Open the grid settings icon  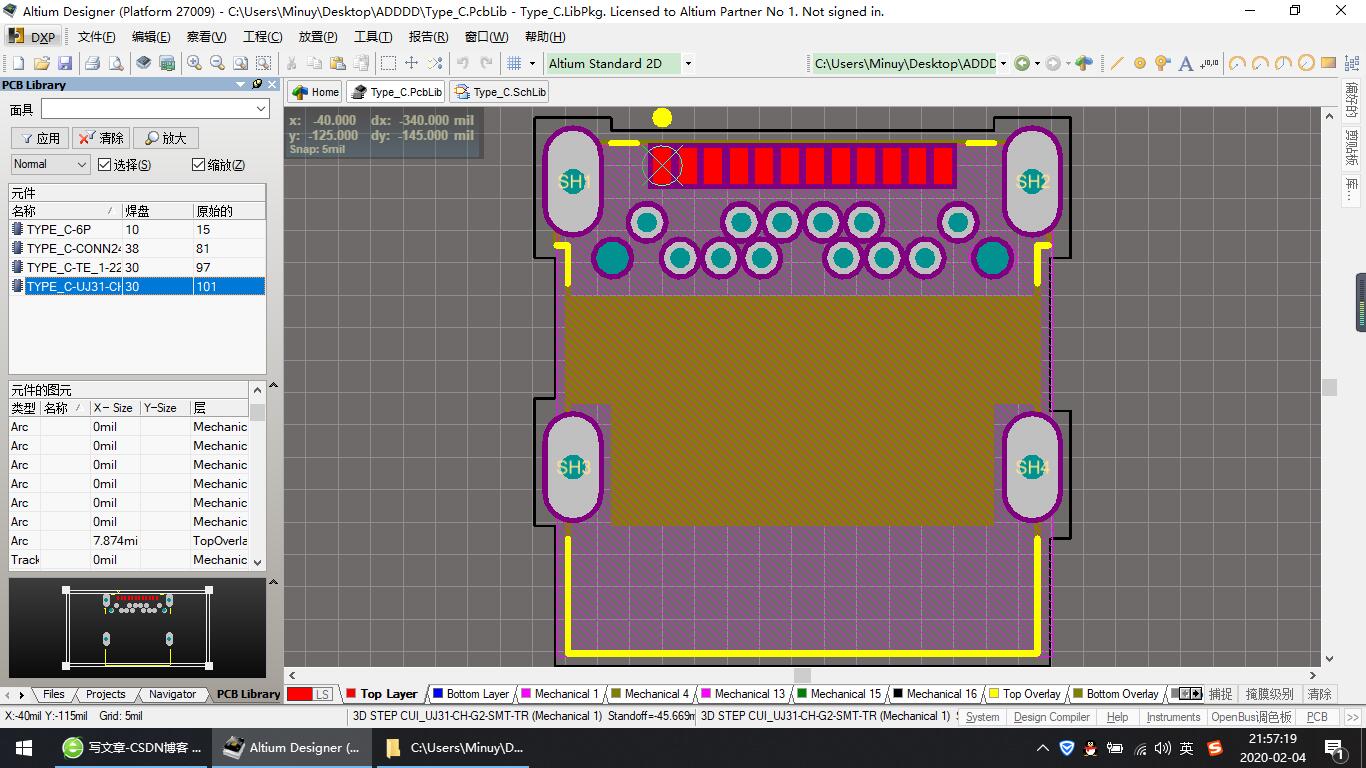514,63
